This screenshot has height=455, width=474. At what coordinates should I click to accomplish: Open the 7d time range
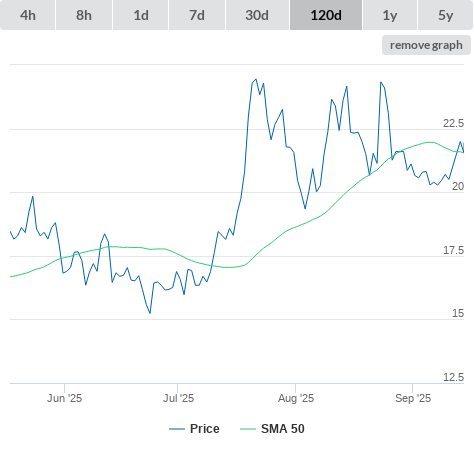(x=197, y=15)
